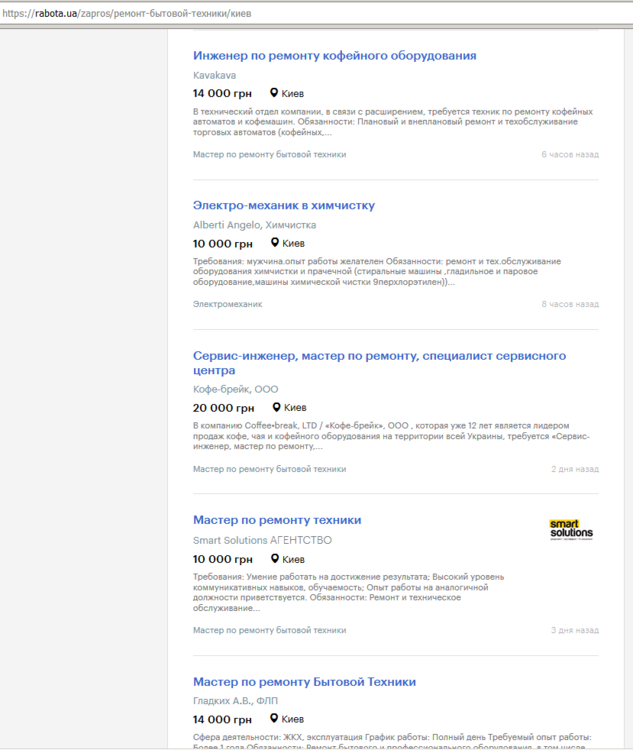
Task: Click timestamp 3 дня назад
Action: coord(575,630)
